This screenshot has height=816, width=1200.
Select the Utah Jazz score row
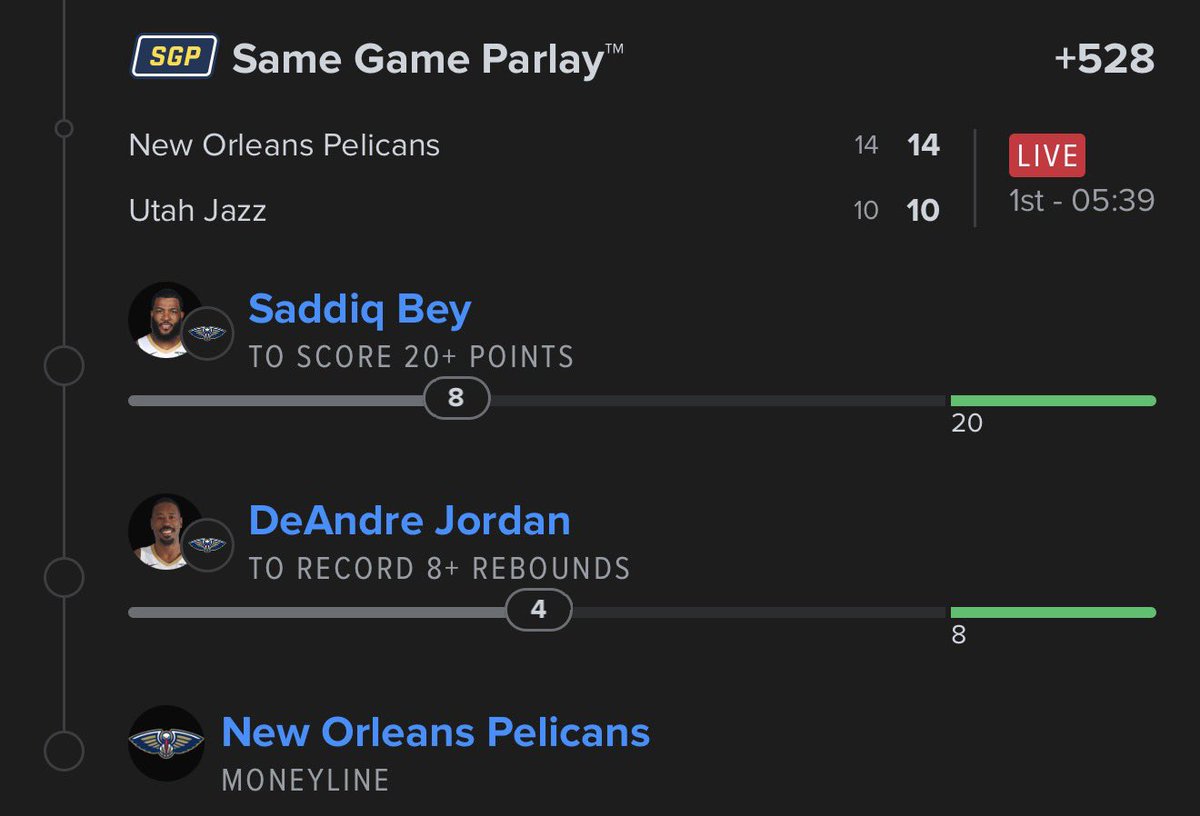(535, 210)
